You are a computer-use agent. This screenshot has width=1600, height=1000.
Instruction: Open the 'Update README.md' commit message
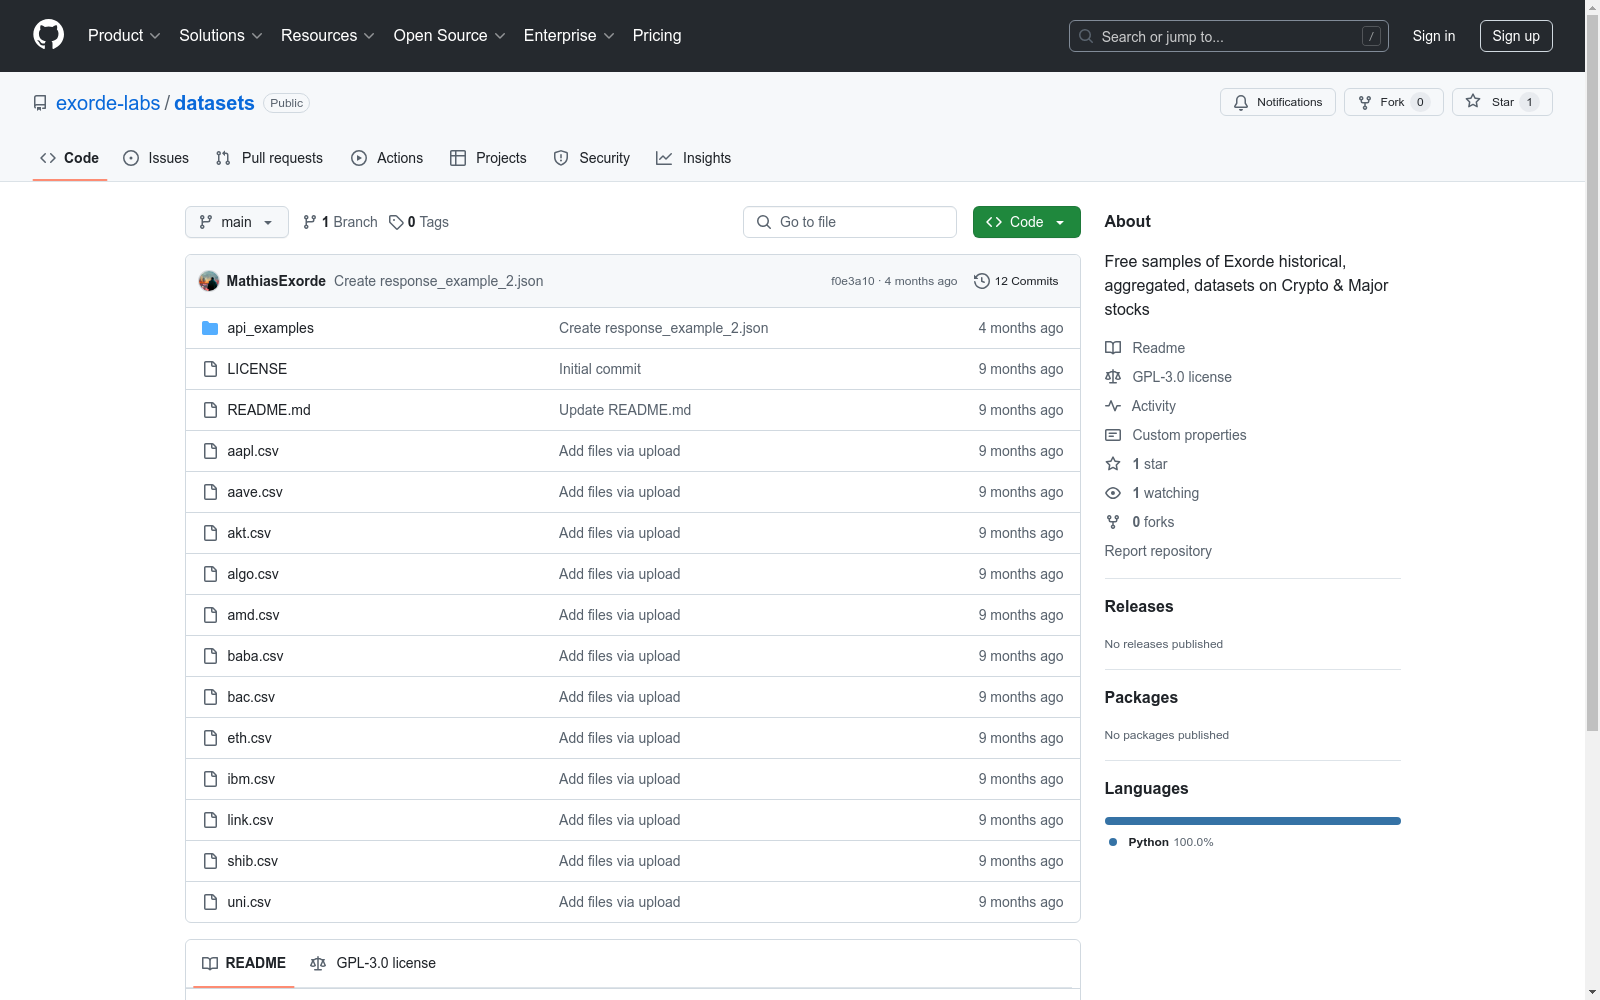point(625,410)
